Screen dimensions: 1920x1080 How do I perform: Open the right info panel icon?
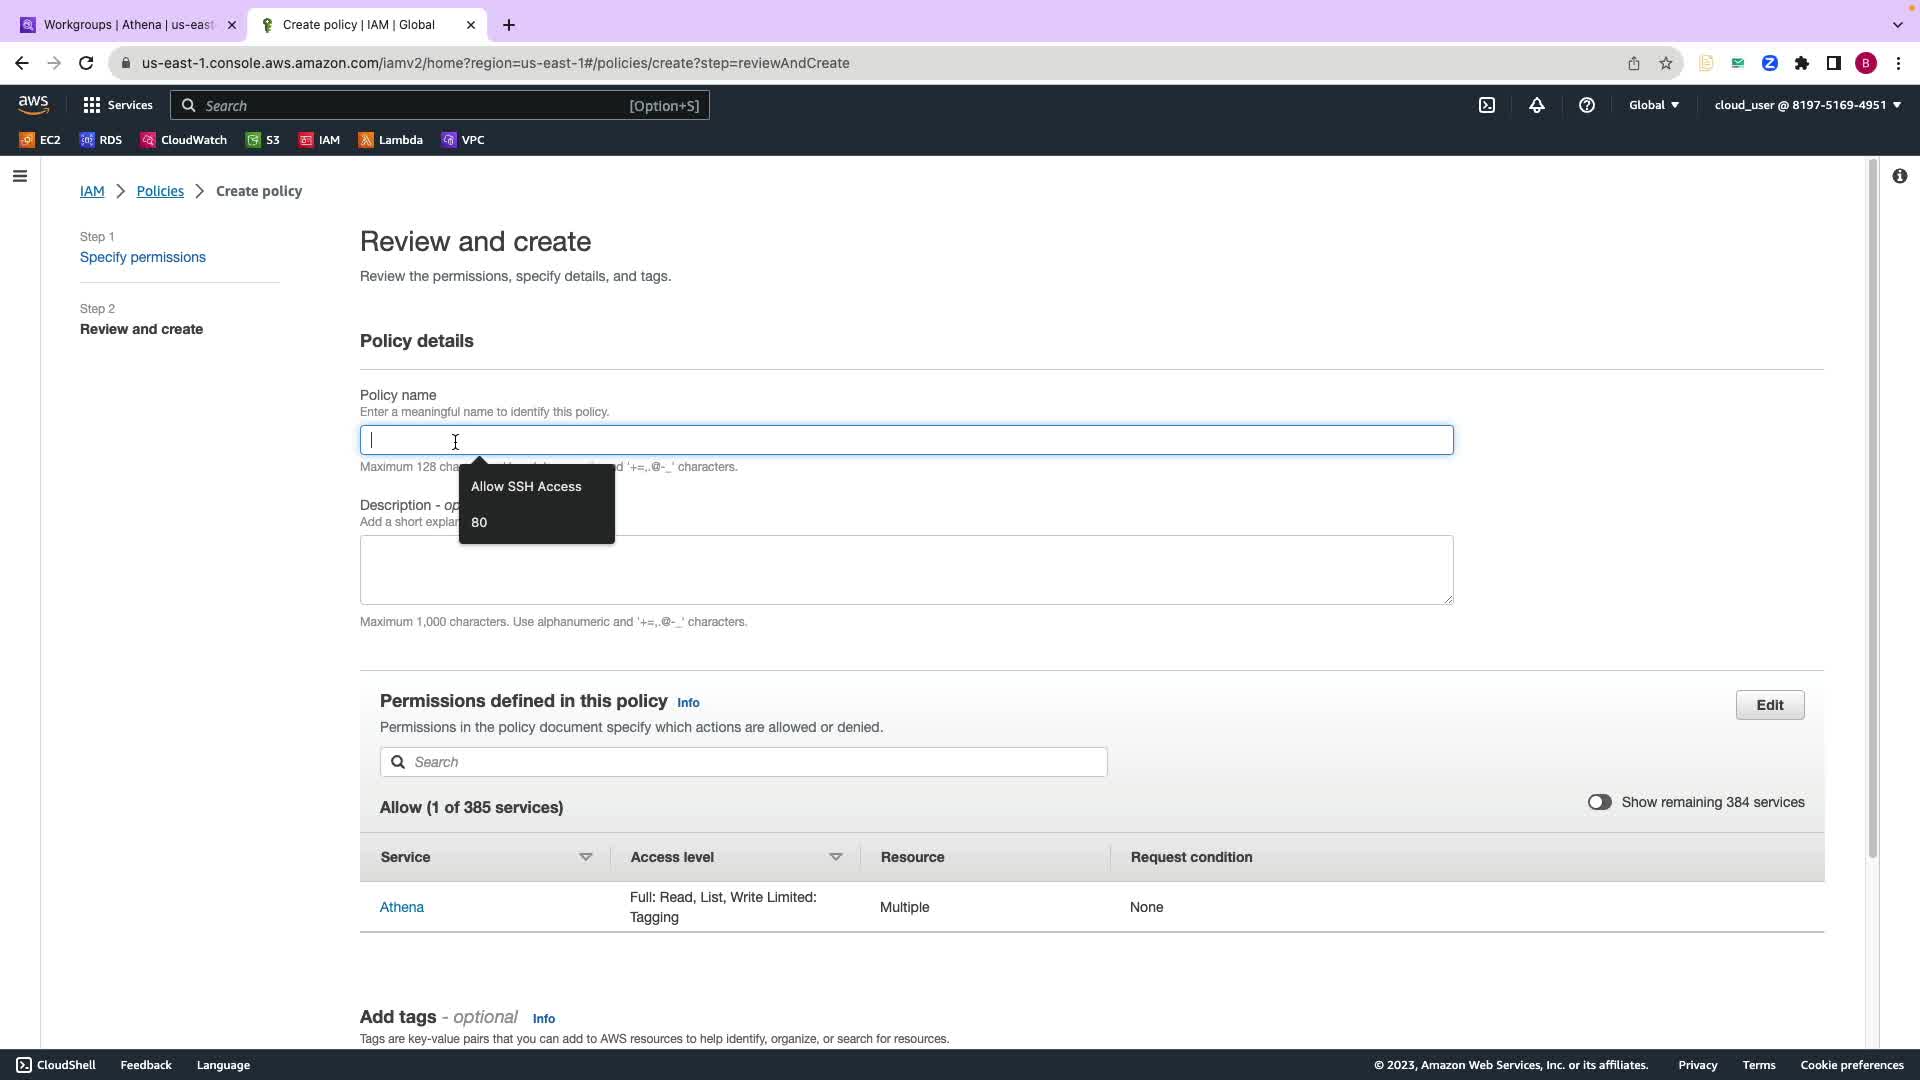1899,177
